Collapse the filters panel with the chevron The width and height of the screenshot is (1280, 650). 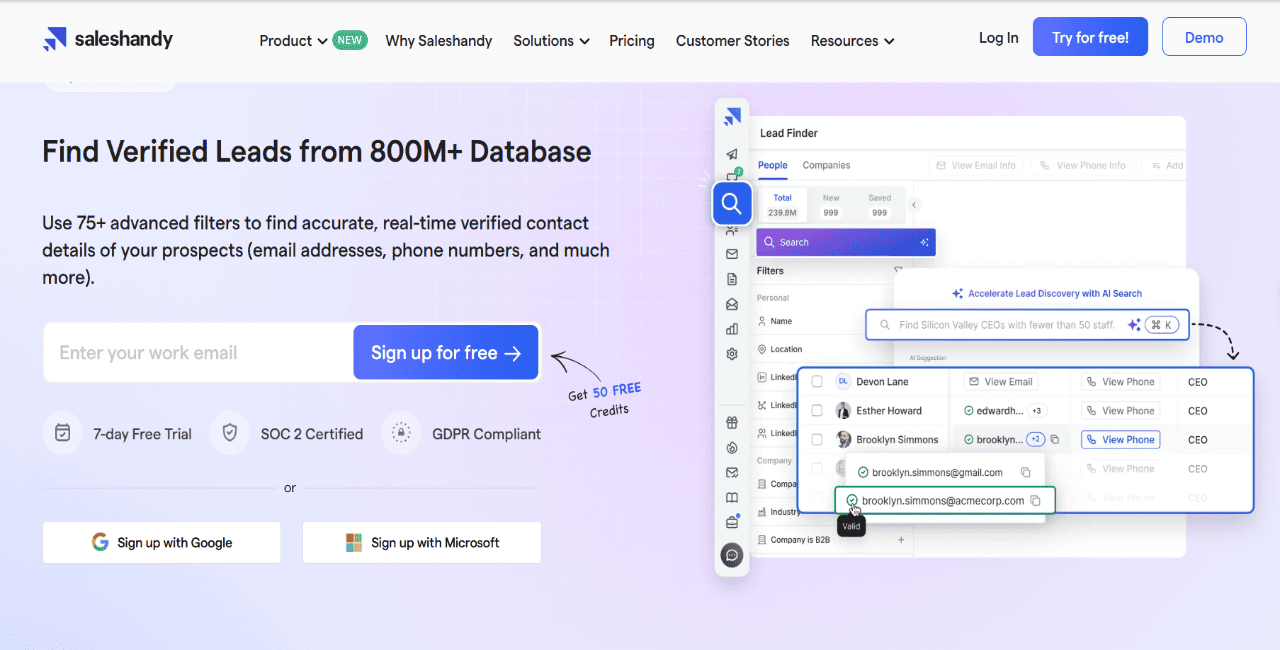coord(914,205)
